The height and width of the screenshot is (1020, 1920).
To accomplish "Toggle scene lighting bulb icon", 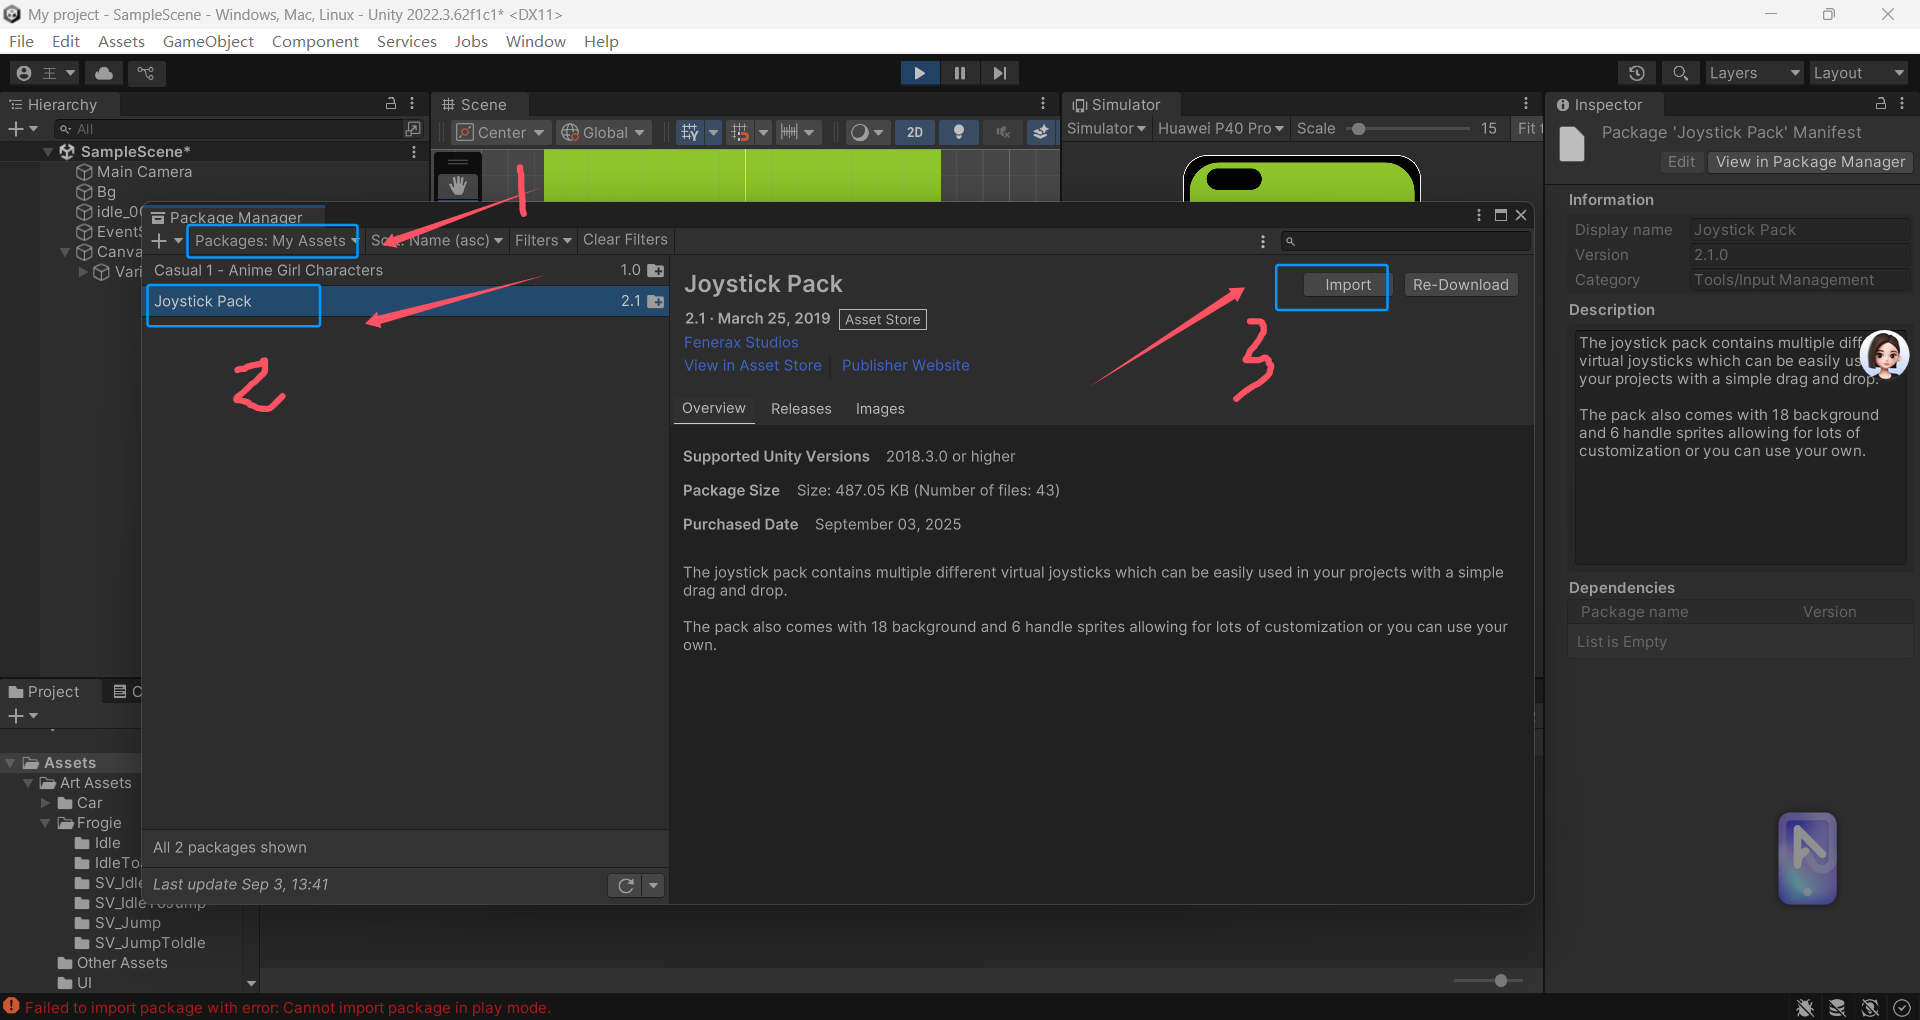I will pyautogui.click(x=959, y=132).
